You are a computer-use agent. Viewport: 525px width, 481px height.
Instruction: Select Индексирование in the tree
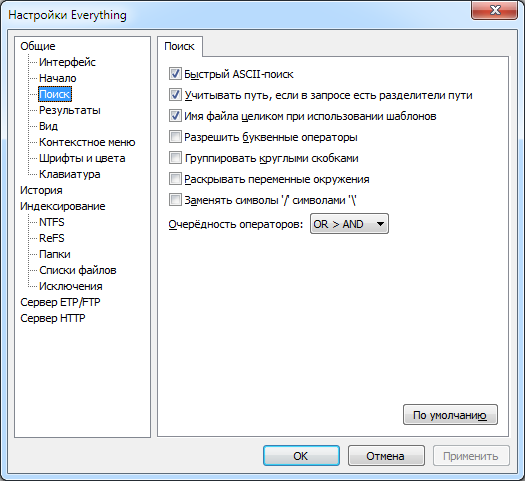63,206
